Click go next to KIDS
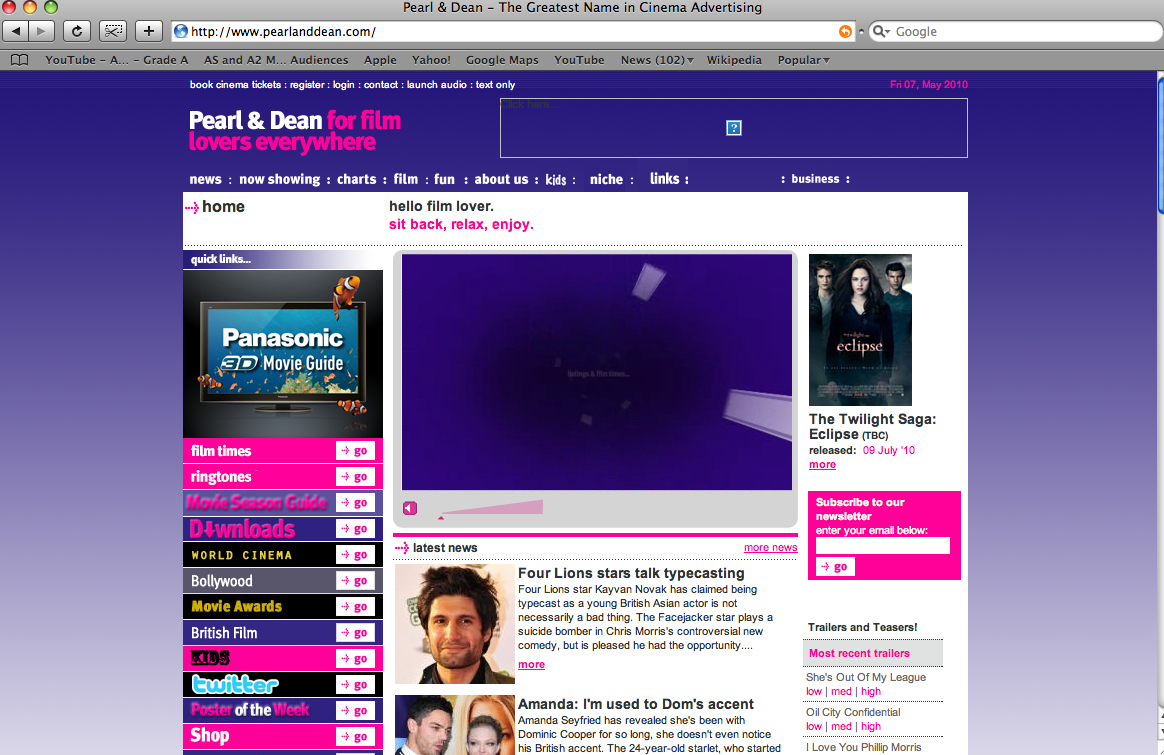The width and height of the screenshot is (1164, 755). [x=355, y=658]
